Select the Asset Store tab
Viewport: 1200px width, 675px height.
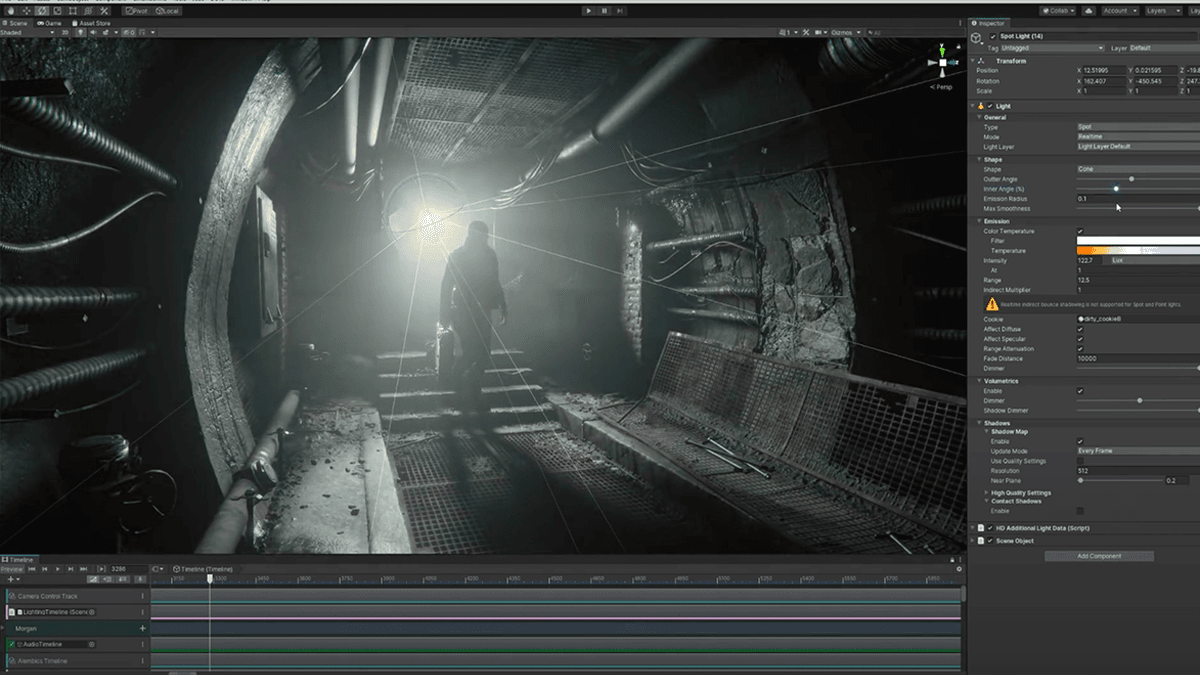click(93, 23)
